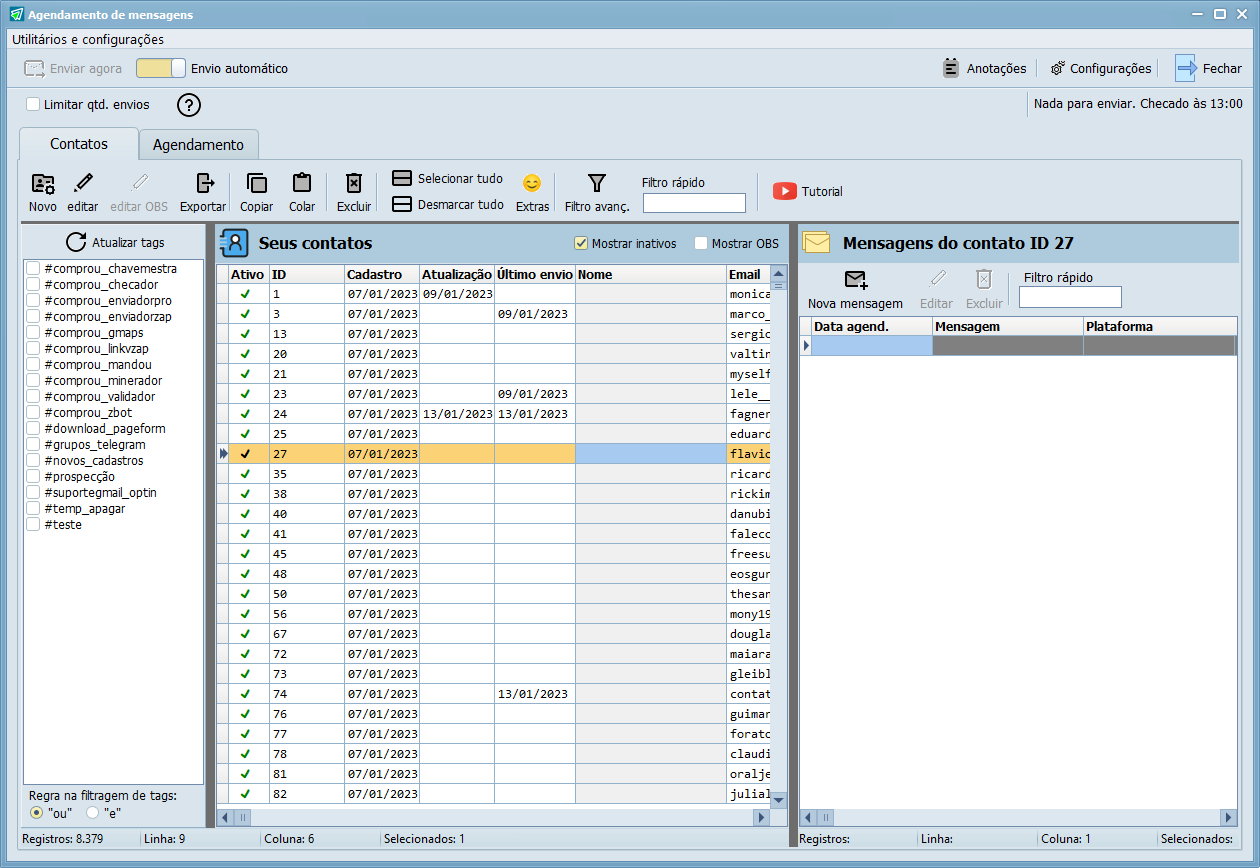Switch to the Agendamento tab
The height and width of the screenshot is (868, 1260).
(198, 144)
